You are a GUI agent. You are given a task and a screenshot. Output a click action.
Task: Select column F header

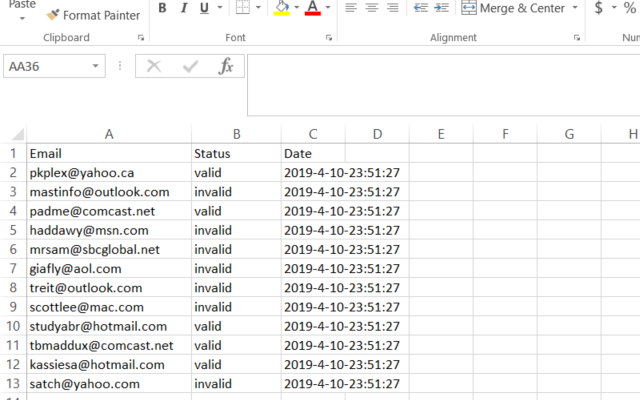505,134
